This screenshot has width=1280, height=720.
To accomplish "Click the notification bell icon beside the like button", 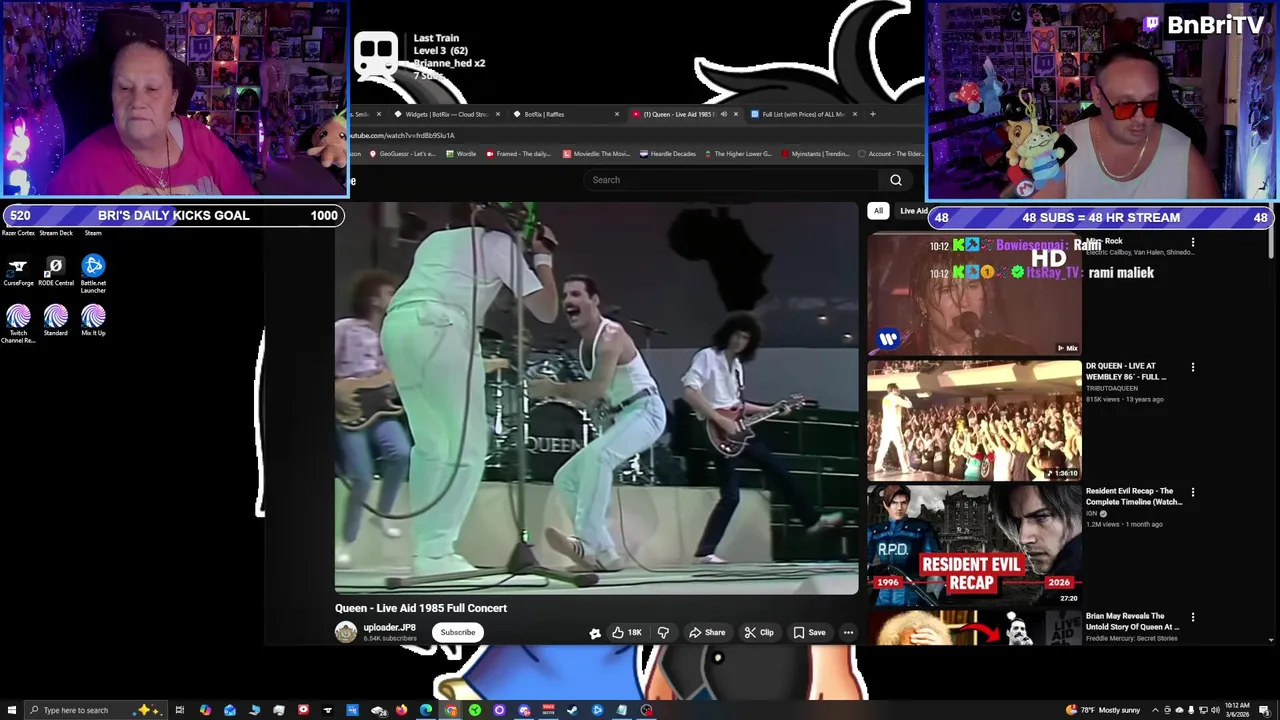I will pyautogui.click(x=595, y=633).
